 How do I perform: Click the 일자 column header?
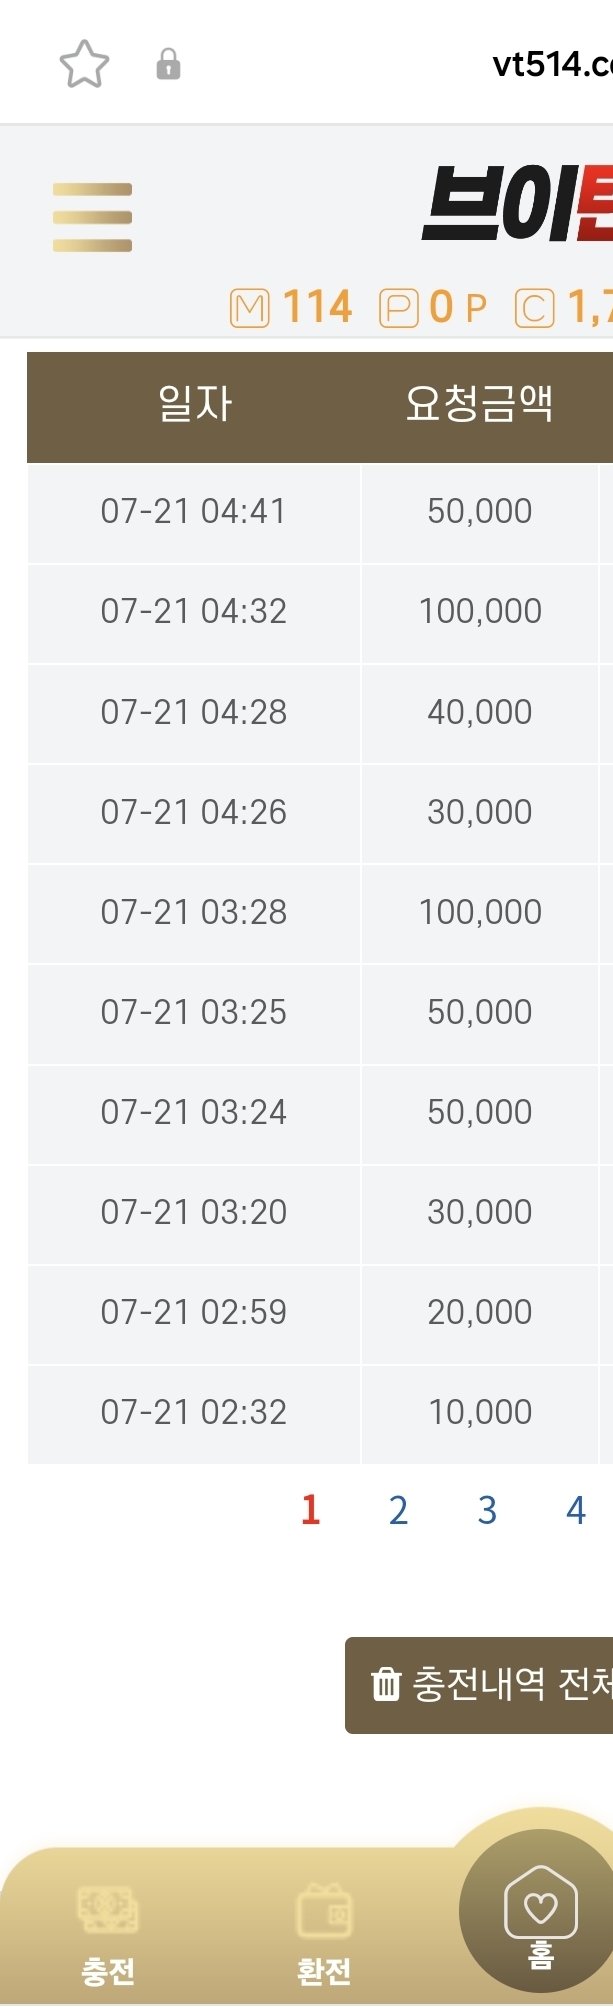[x=194, y=404]
